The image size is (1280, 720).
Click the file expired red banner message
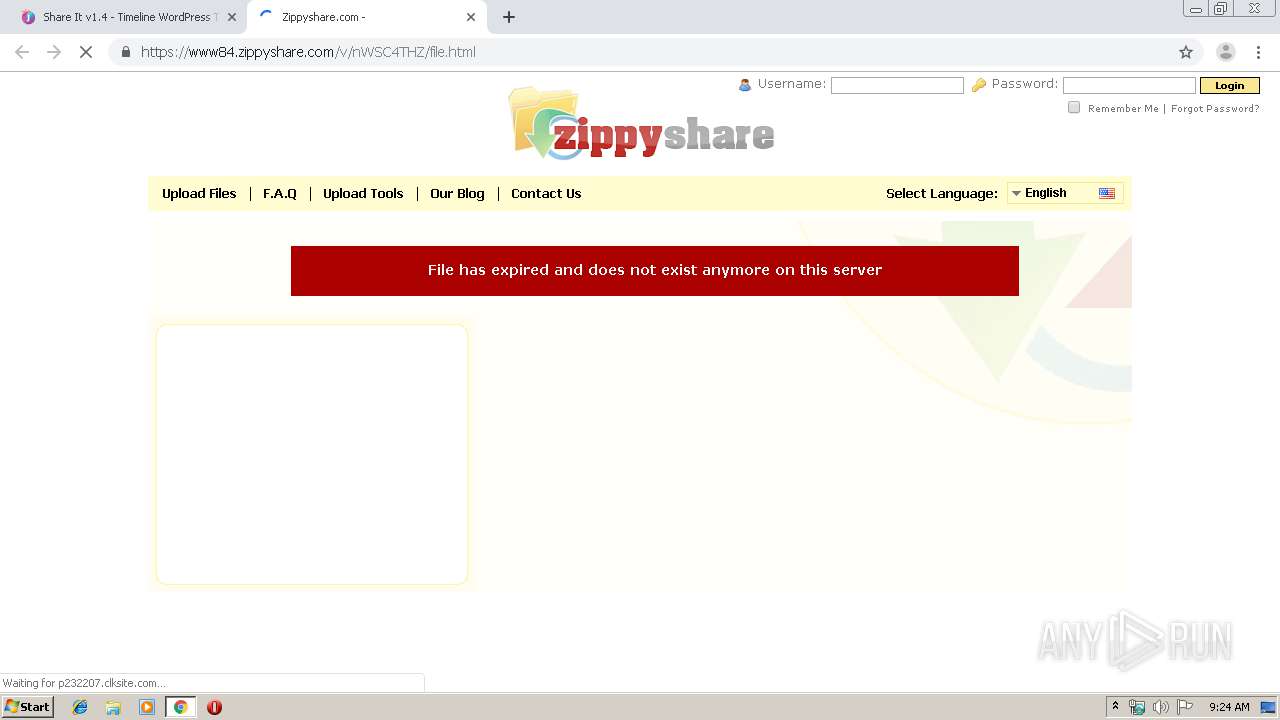pyautogui.click(x=655, y=270)
